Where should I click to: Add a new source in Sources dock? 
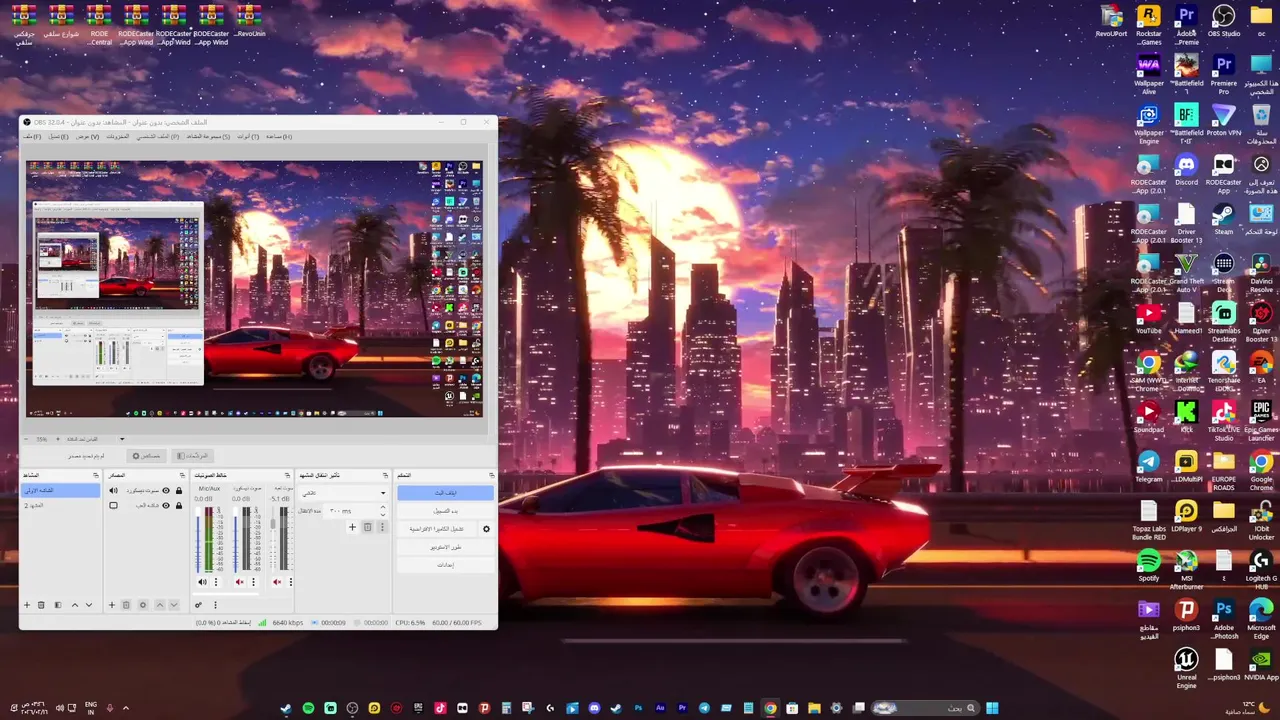[112, 605]
